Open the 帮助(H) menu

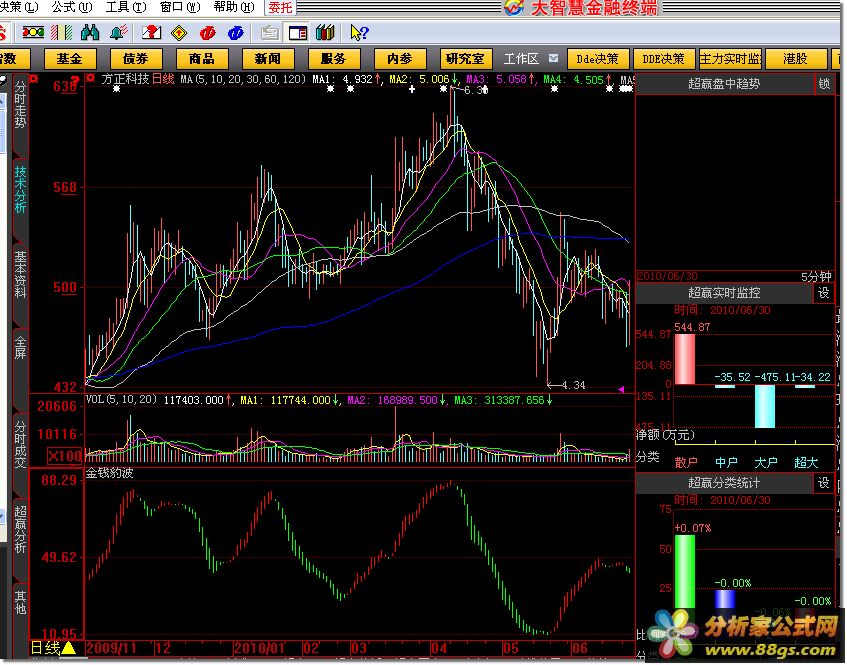(234, 7)
